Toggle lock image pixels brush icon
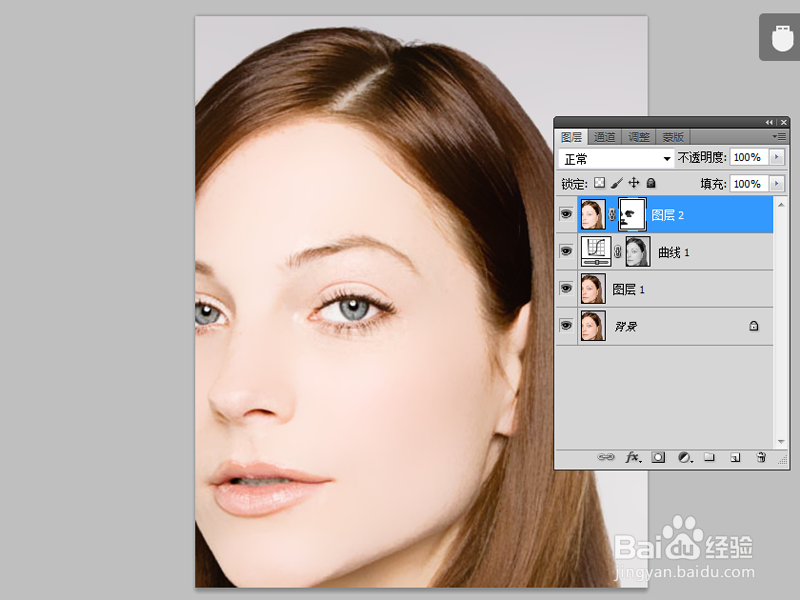Viewport: 800px width, 600px height. [x=617, y=183]
